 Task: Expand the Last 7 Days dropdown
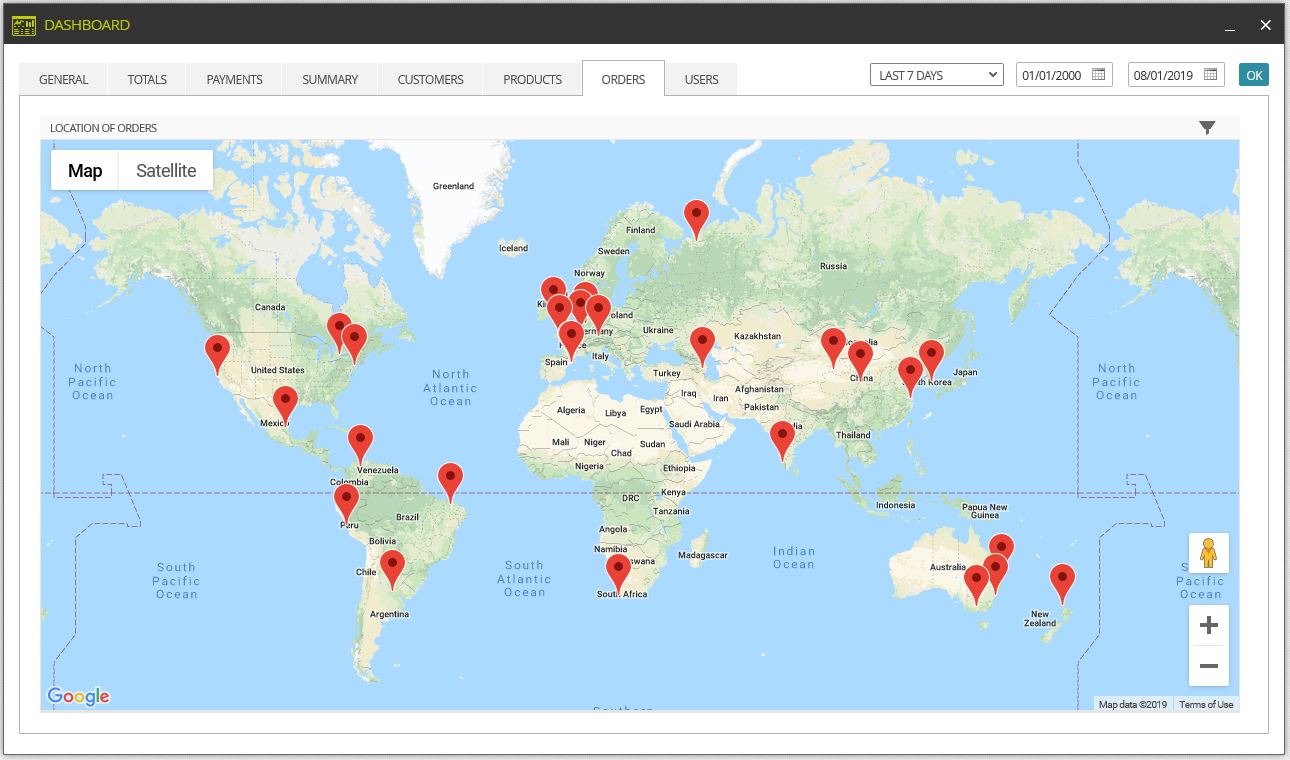coord(937,75)
